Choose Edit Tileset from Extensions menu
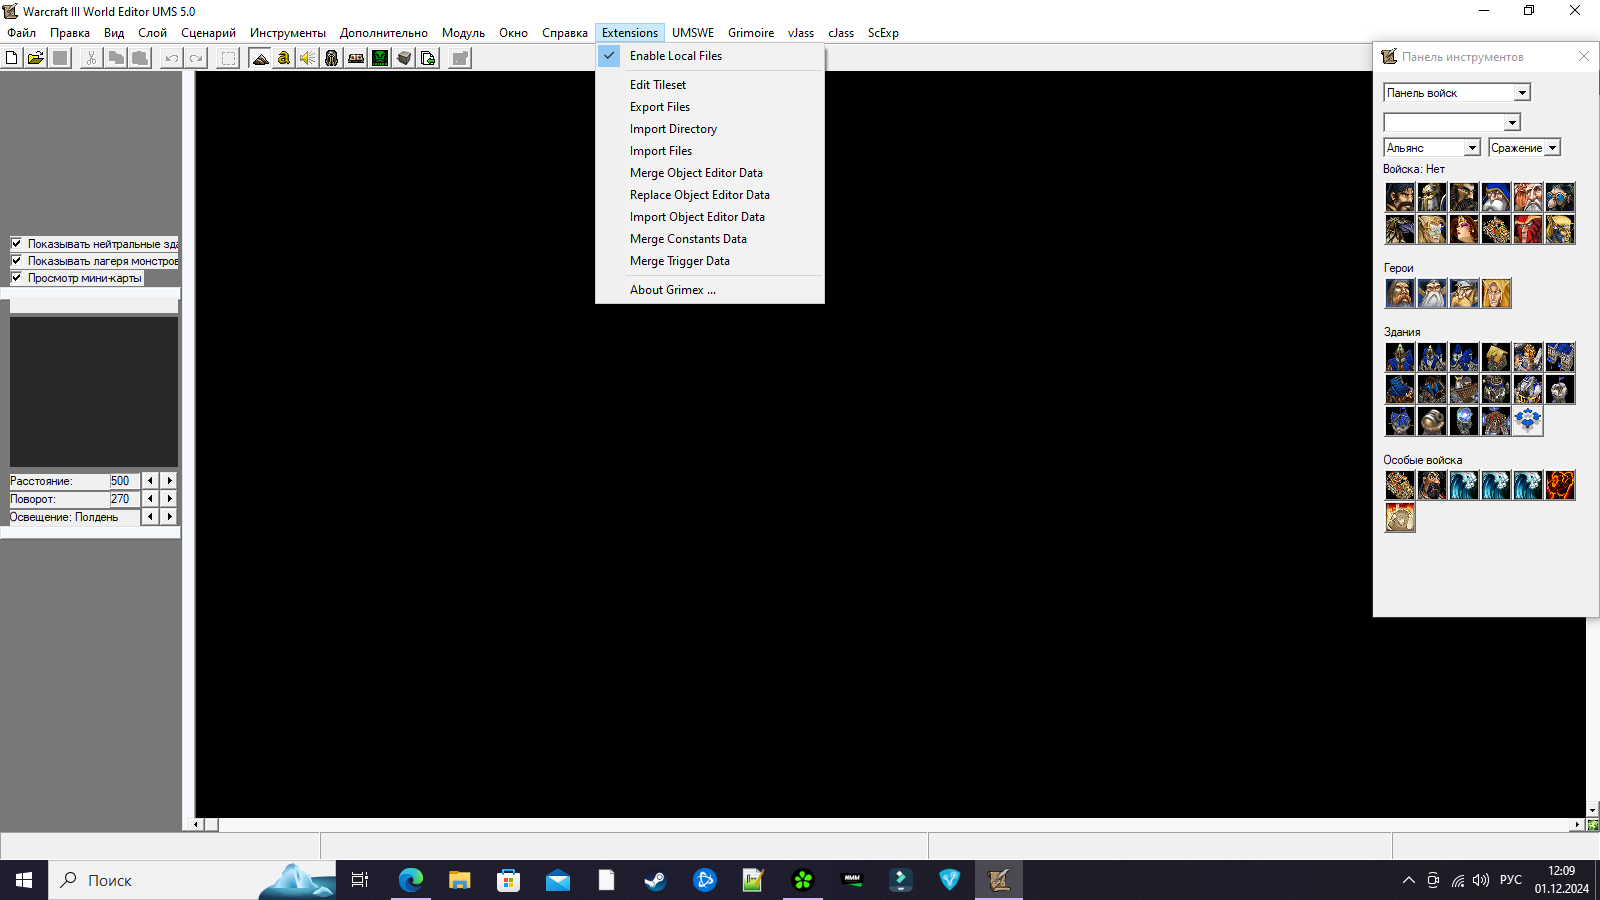The width and height of the screenshot is (1600, 900). pos(710,85)
